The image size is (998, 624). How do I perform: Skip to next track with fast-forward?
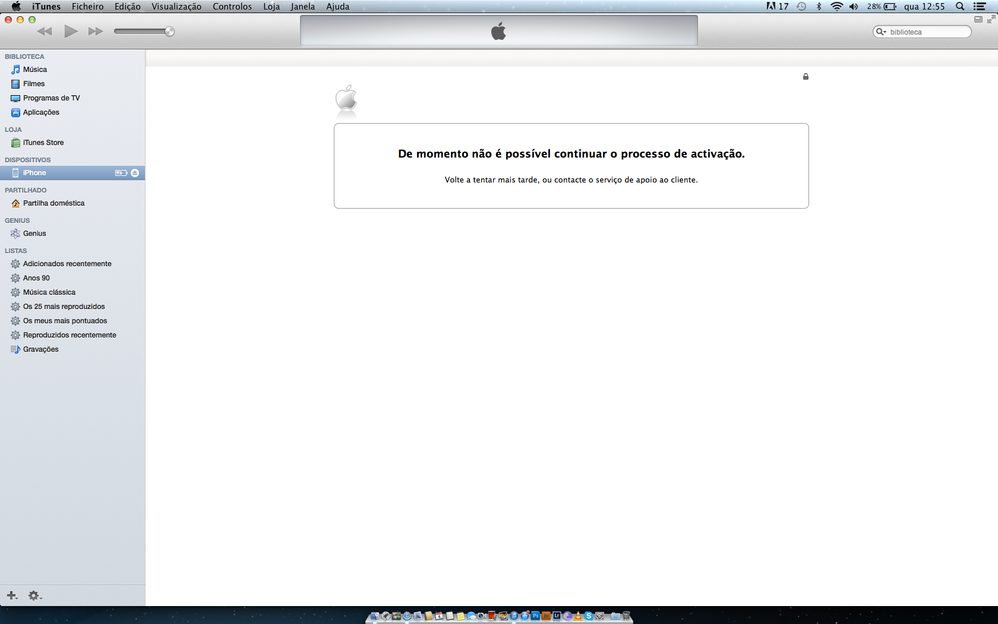[96, 30]
